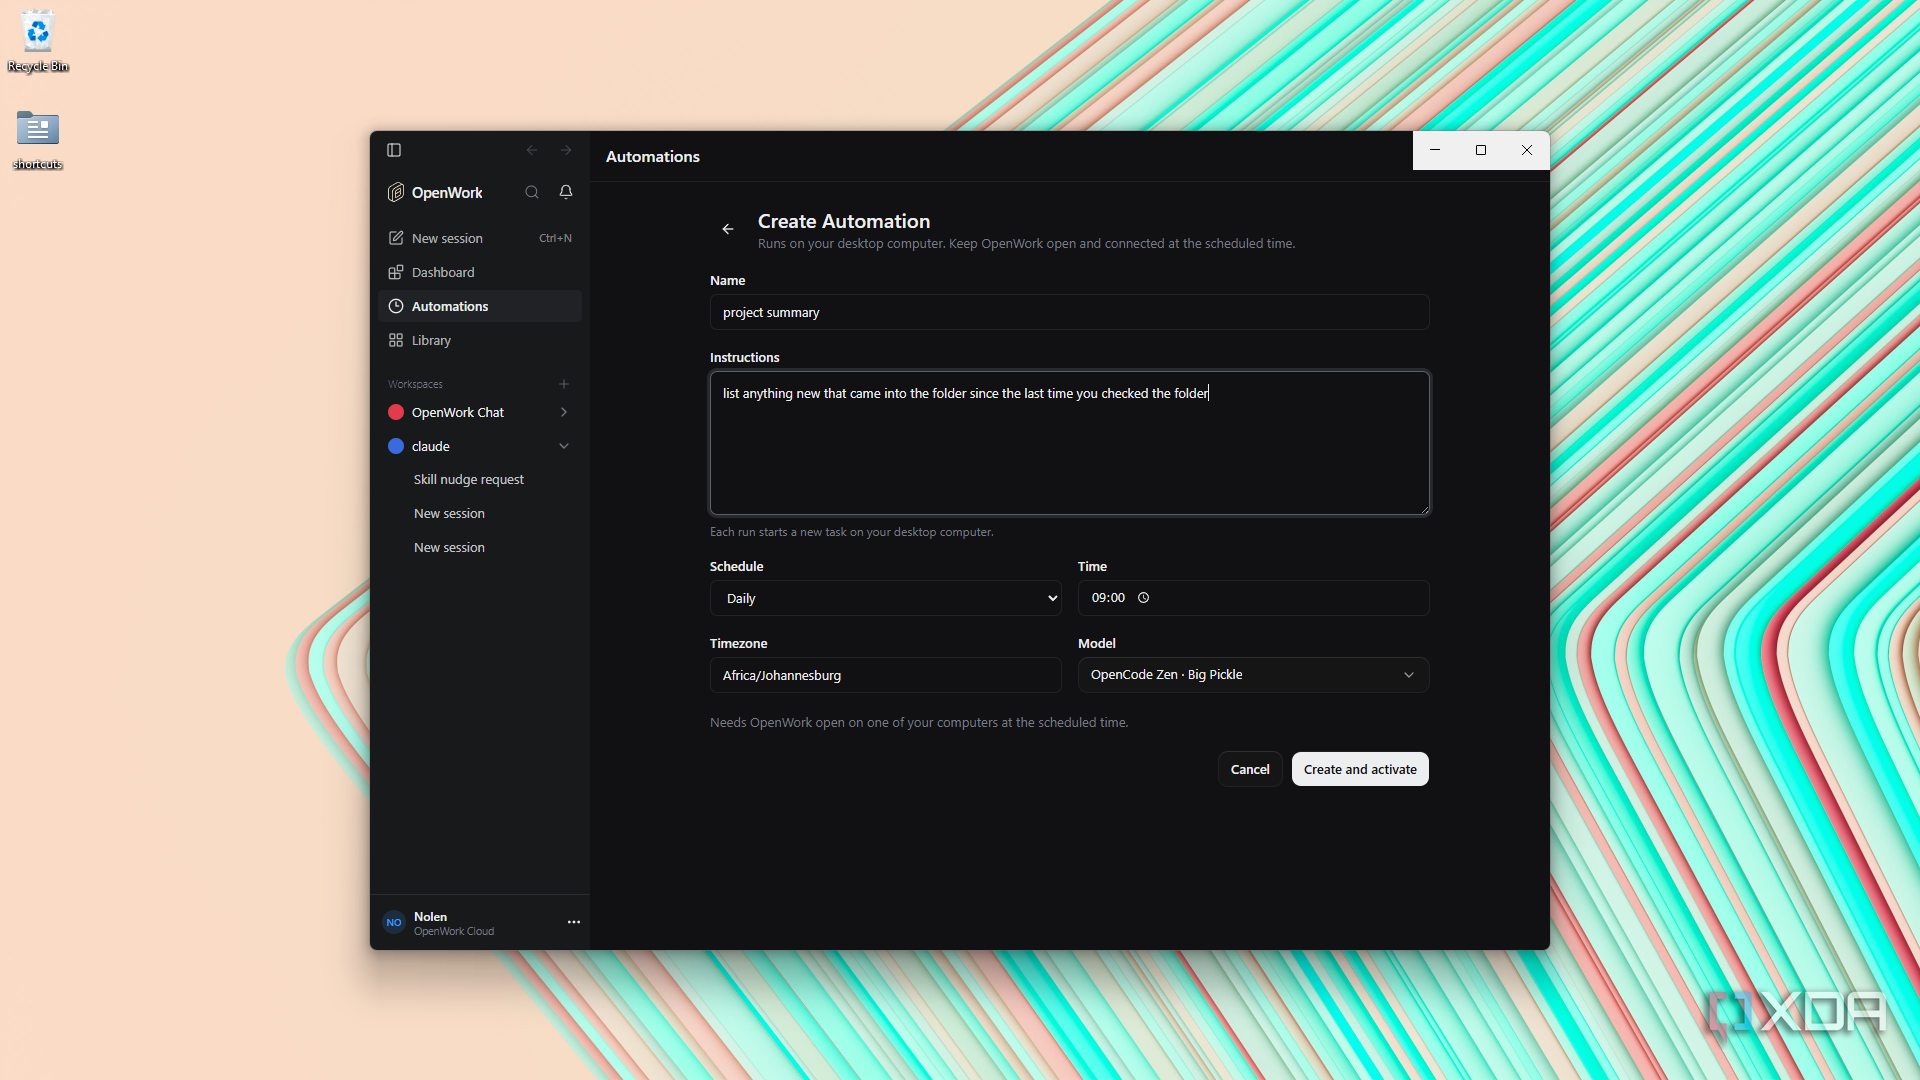This screenshot has height=1080, width=1920.
Task: Open time picker clock icon
Action: 1144,598
